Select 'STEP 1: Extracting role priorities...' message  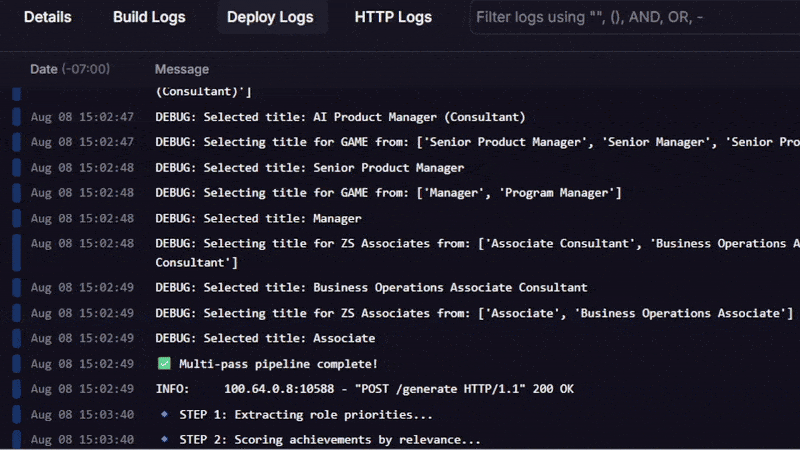pyautogui.click(x=306, y=414)
